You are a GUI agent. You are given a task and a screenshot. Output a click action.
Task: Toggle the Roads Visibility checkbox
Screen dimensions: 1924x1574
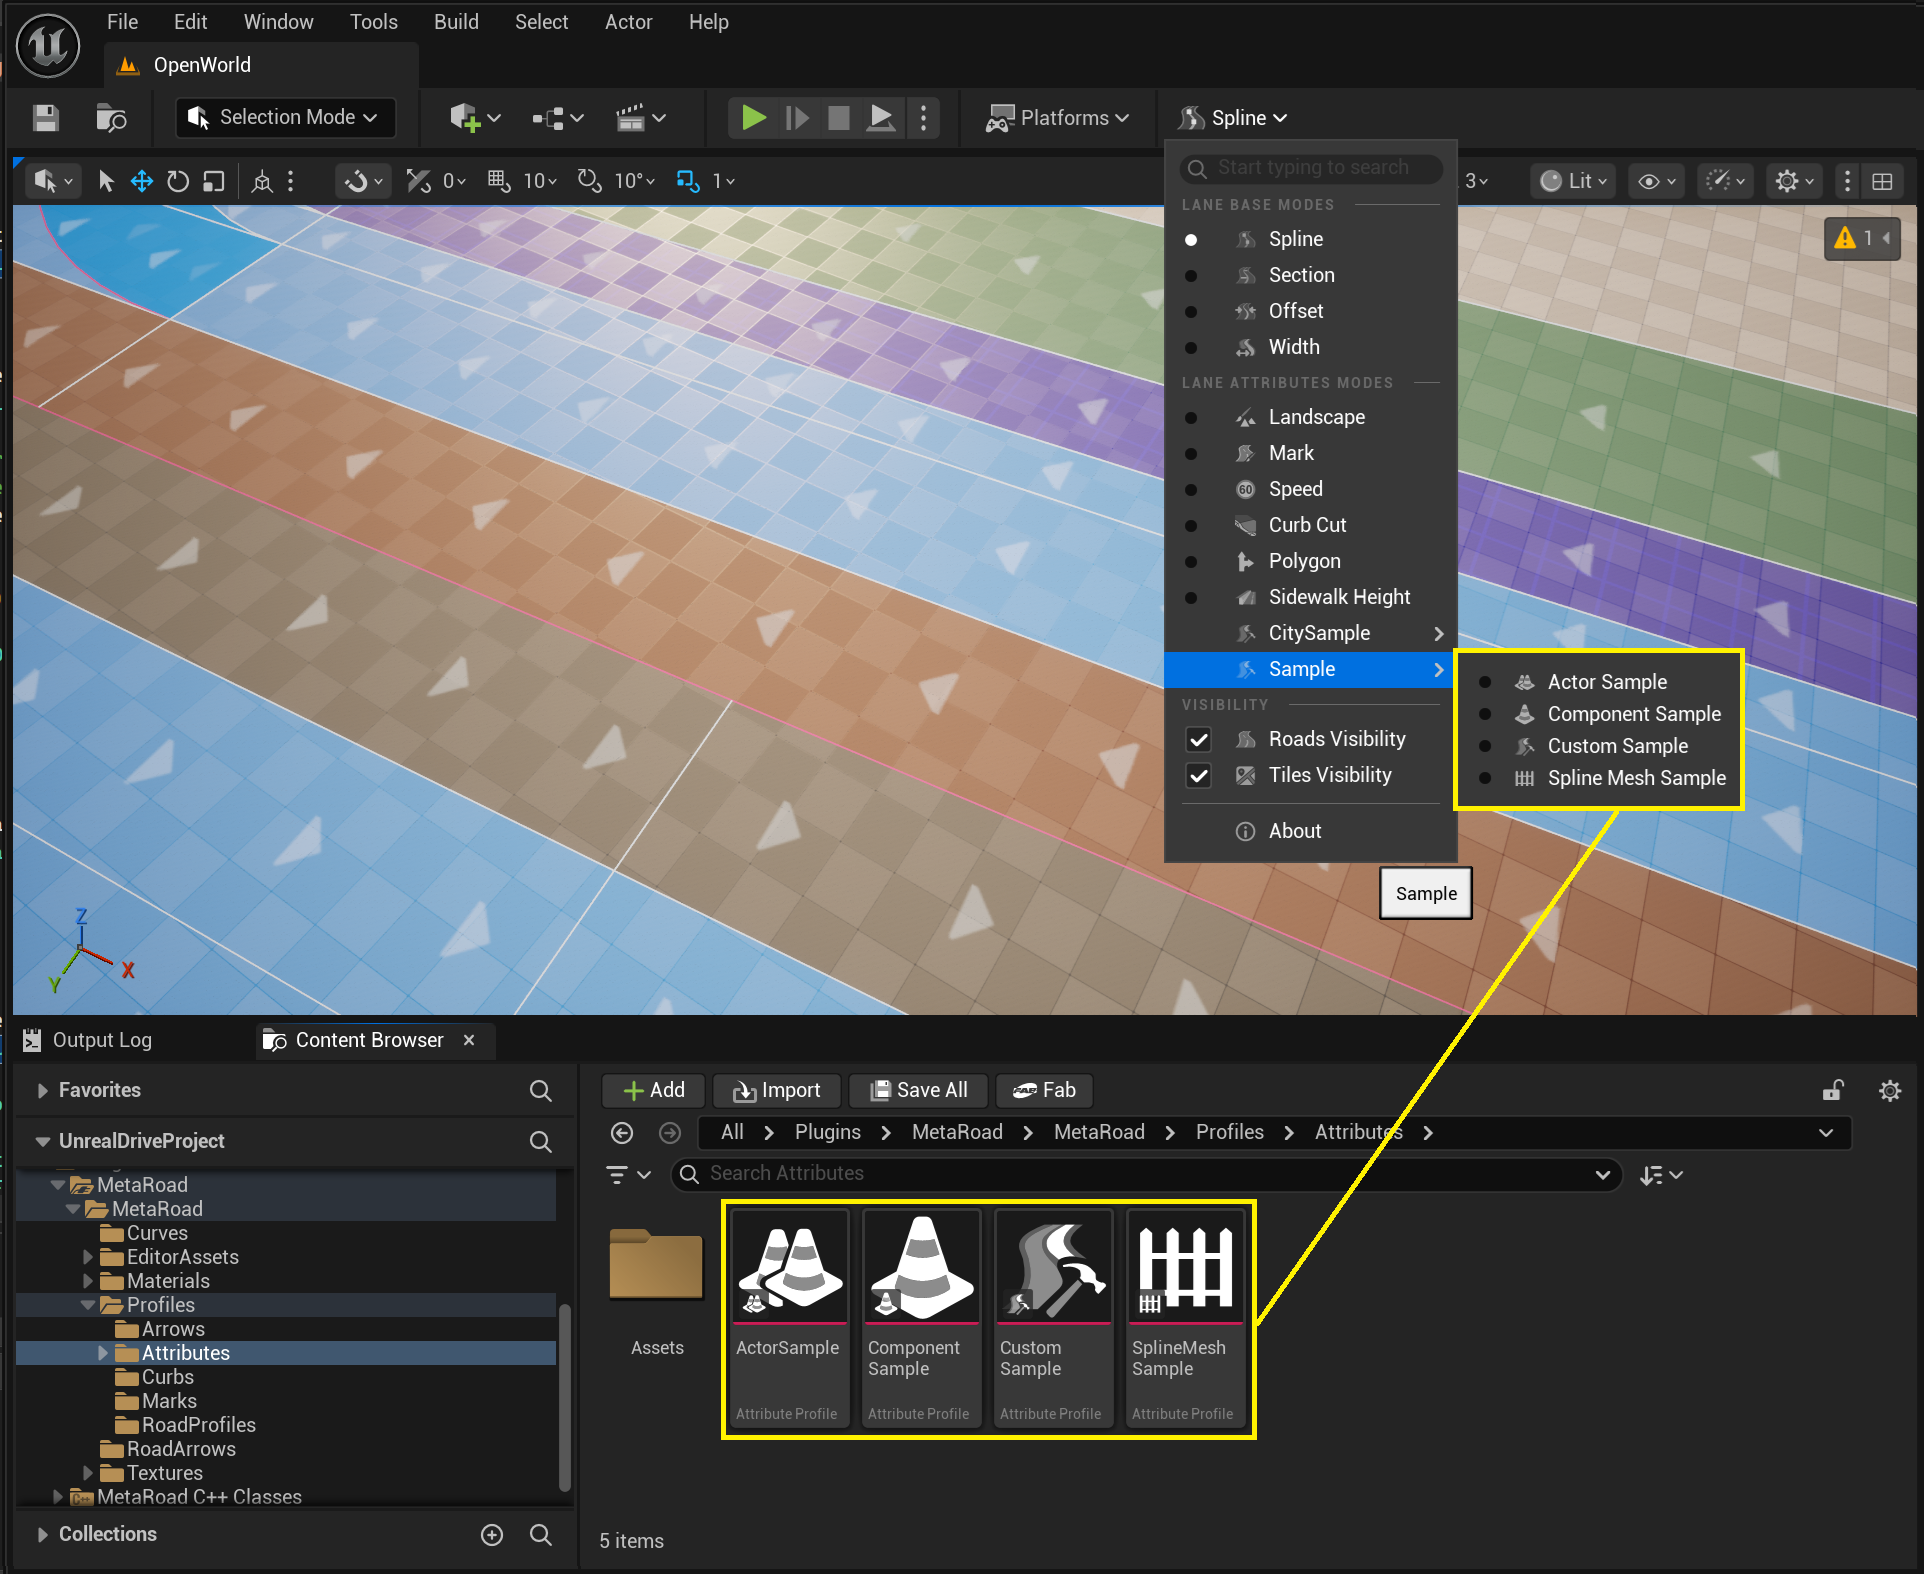[x=1198, y=740]
